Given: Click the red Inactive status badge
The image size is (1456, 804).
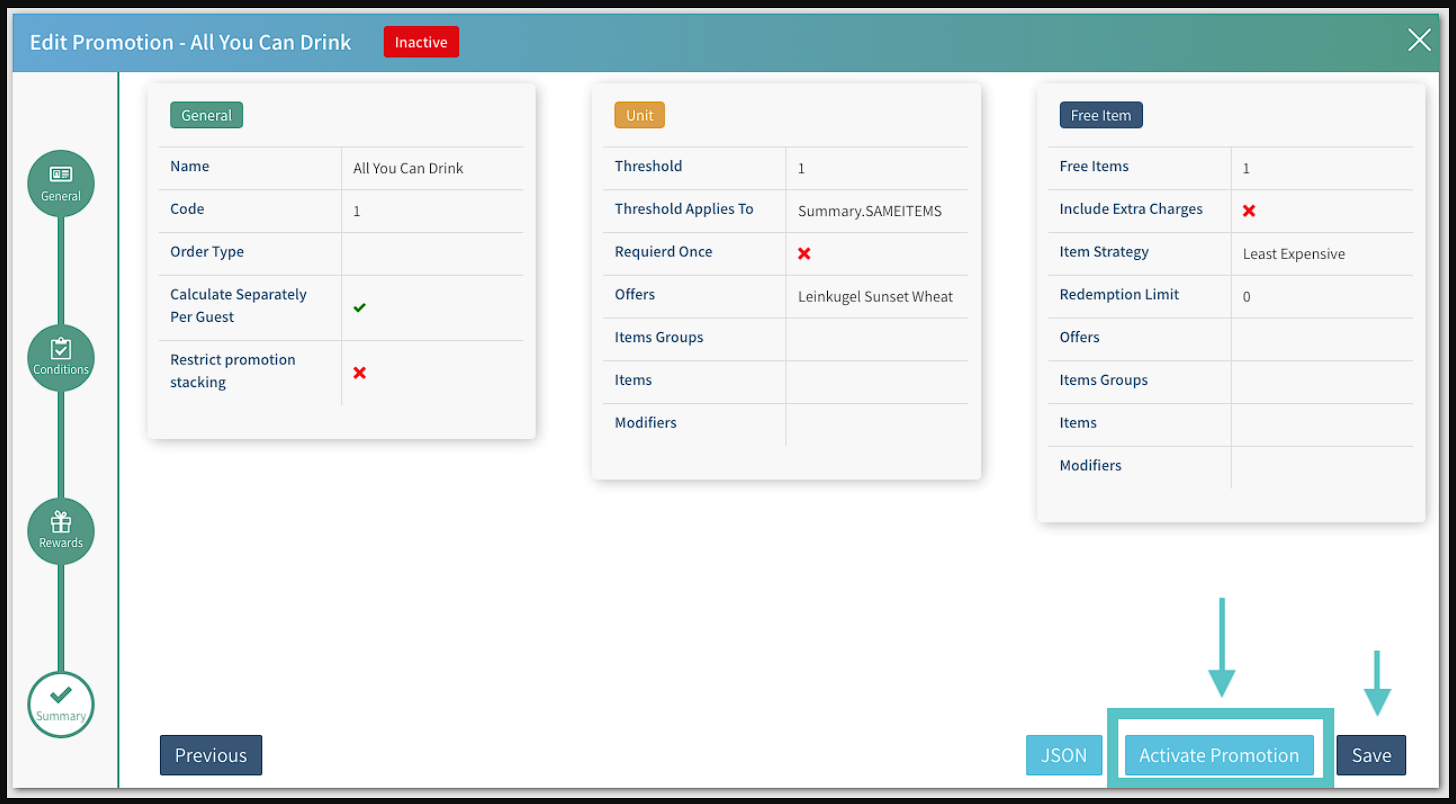Looking at the screenshot, I should tap(421, 42).
